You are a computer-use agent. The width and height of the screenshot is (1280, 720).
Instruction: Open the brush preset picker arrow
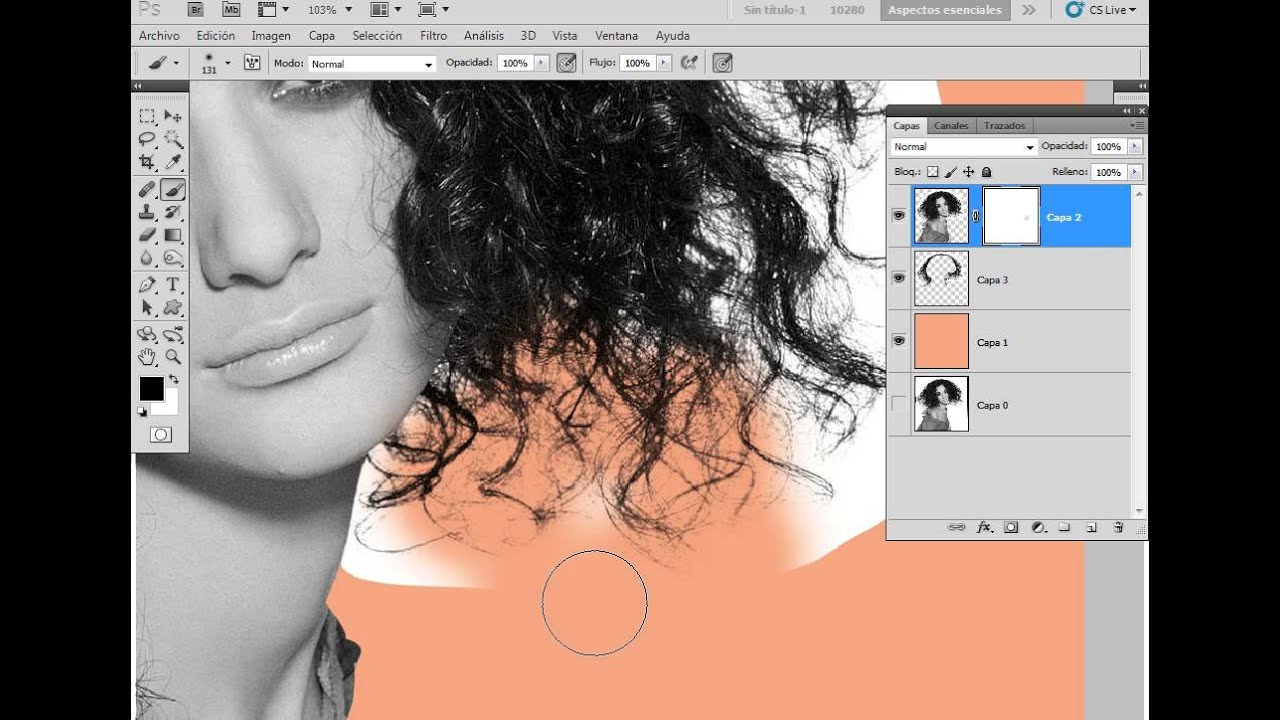pos(228,63)
